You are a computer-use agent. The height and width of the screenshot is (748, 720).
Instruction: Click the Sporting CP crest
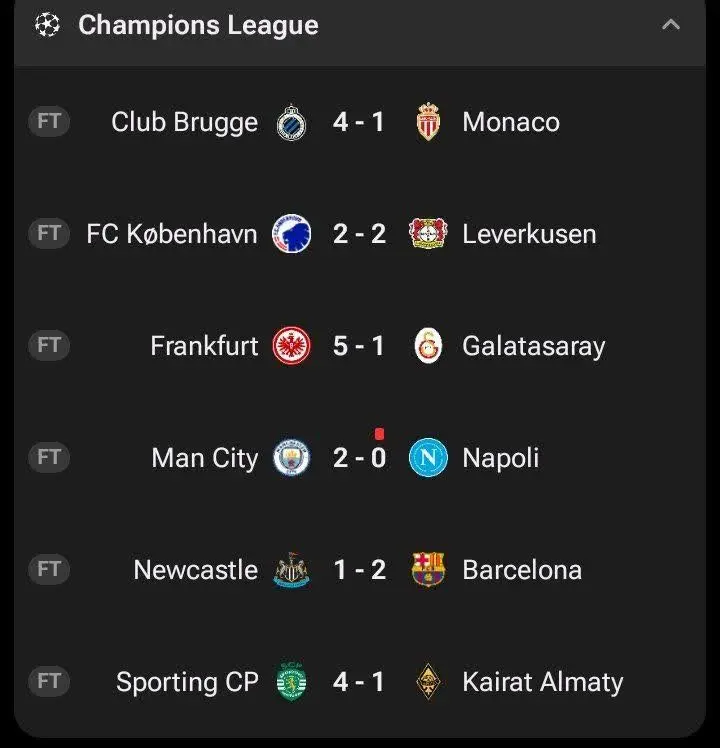(292, 681)
